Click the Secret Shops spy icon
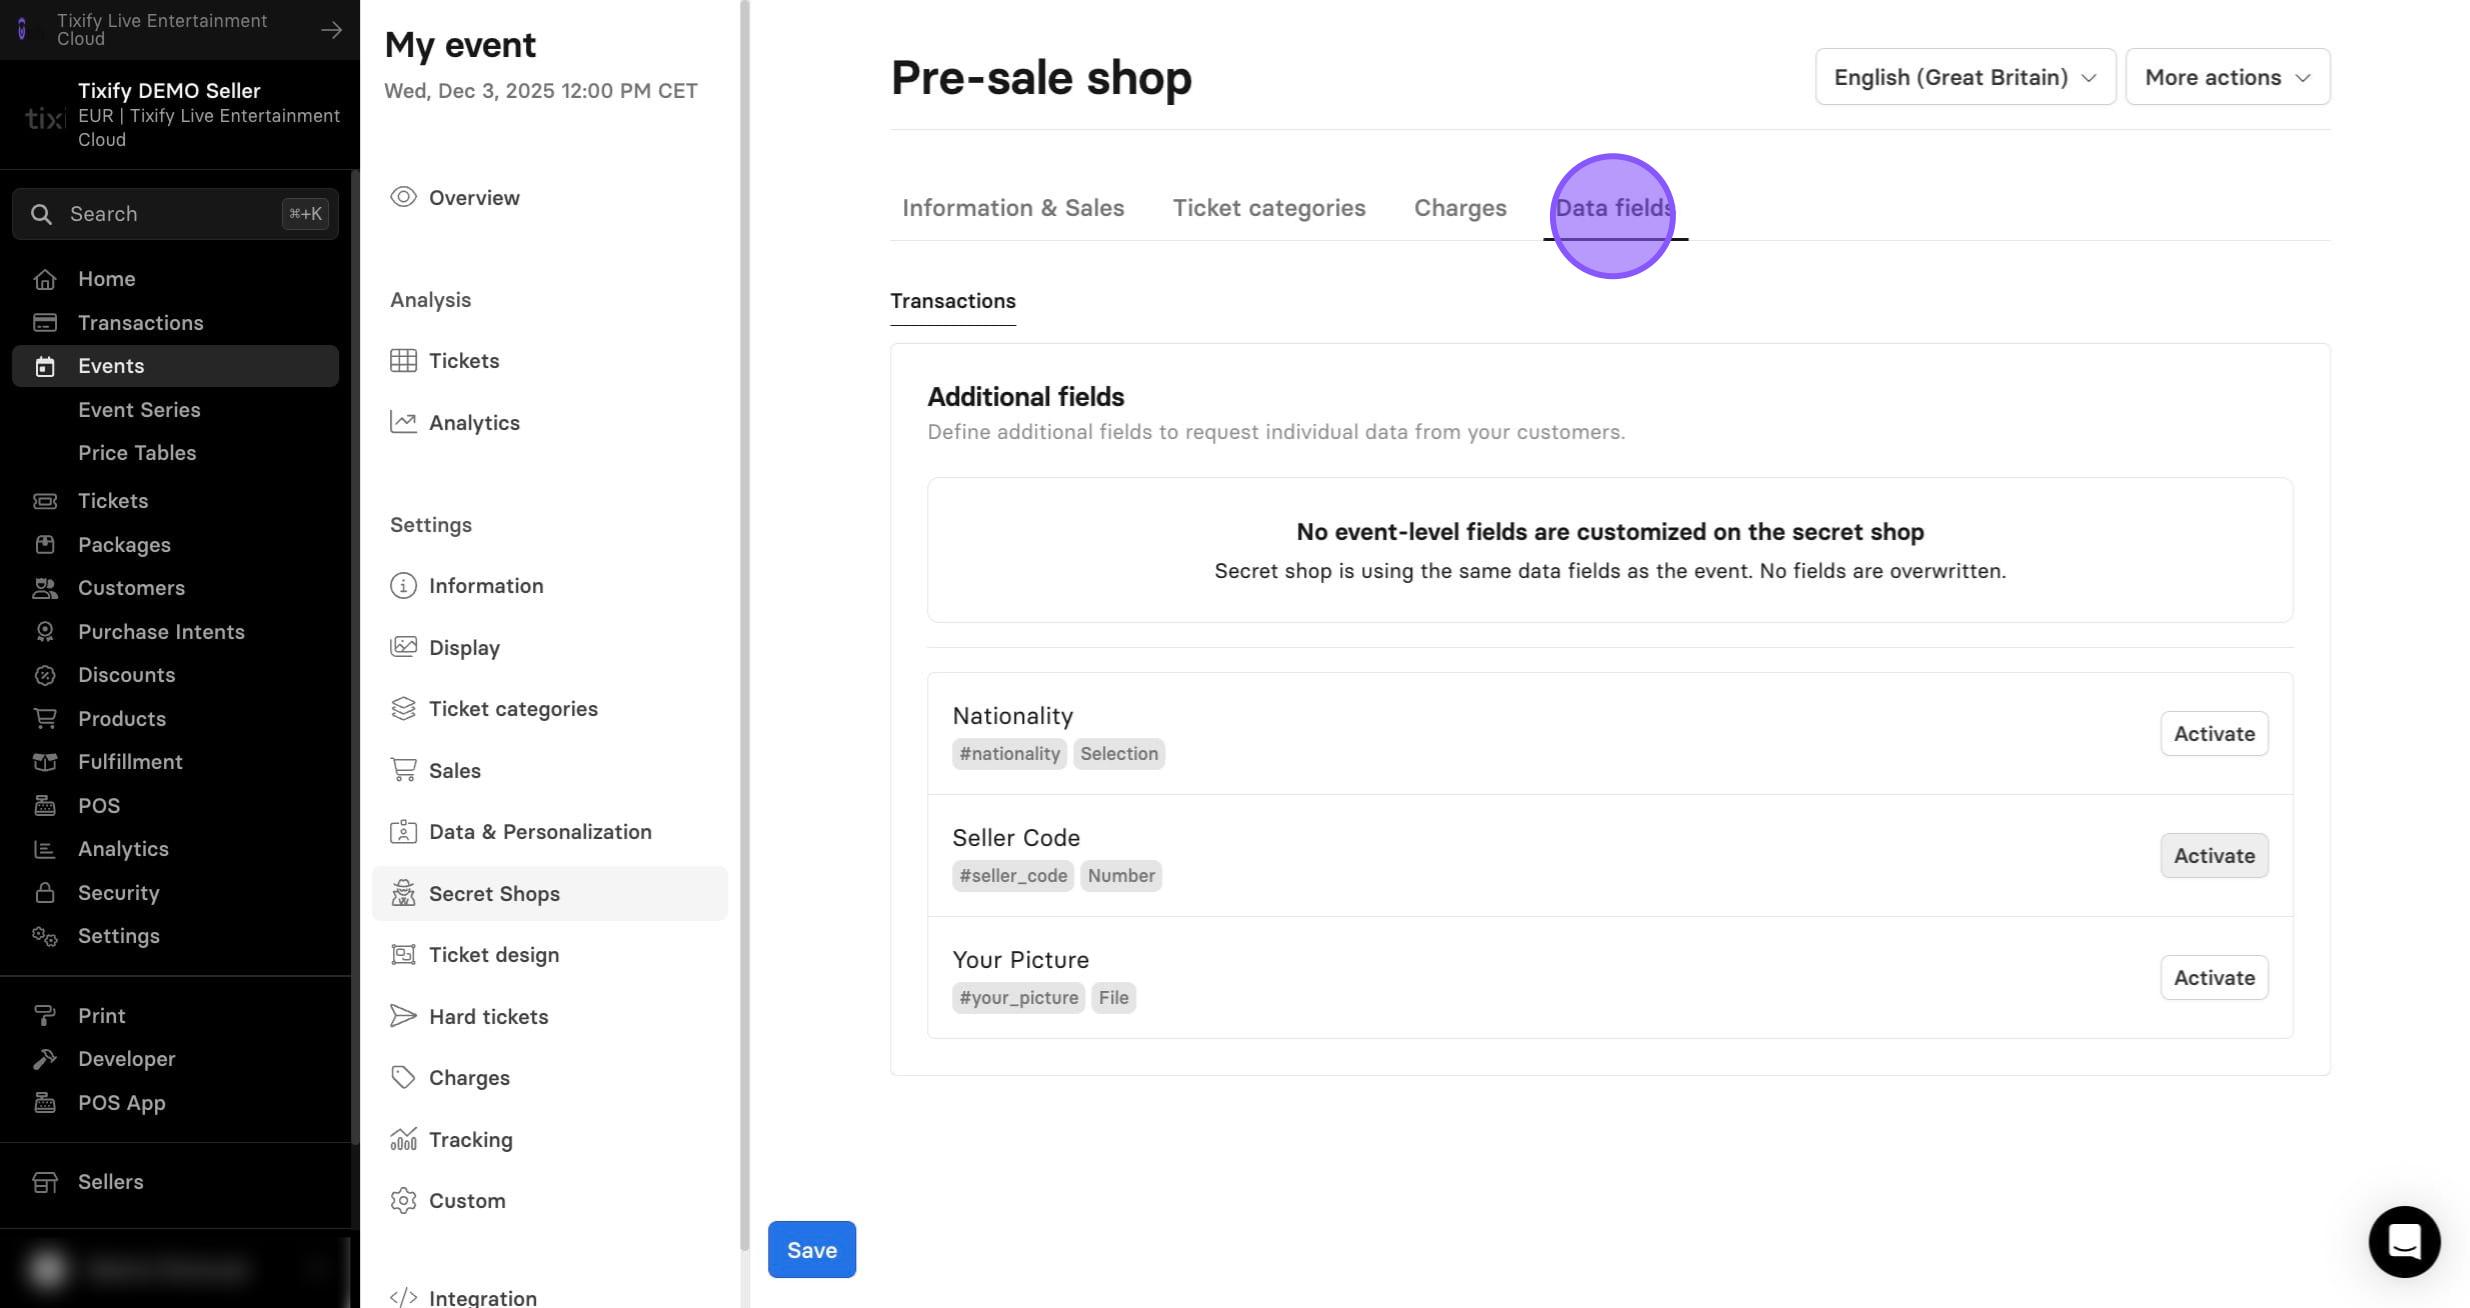The image size is (2470, 1308). tap(403, 893)
